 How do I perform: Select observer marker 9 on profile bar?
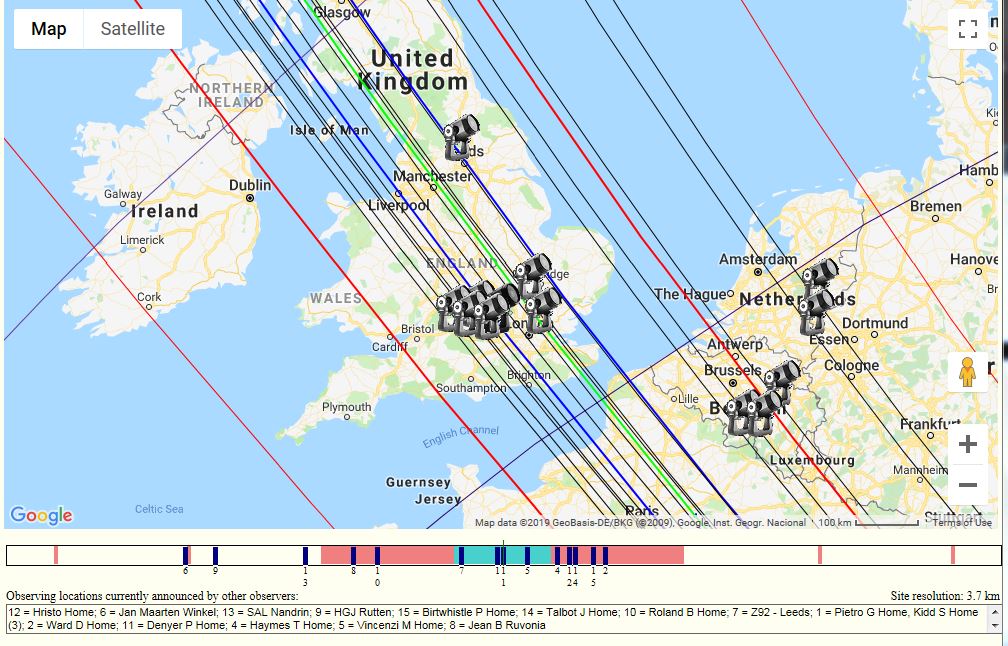215,555
